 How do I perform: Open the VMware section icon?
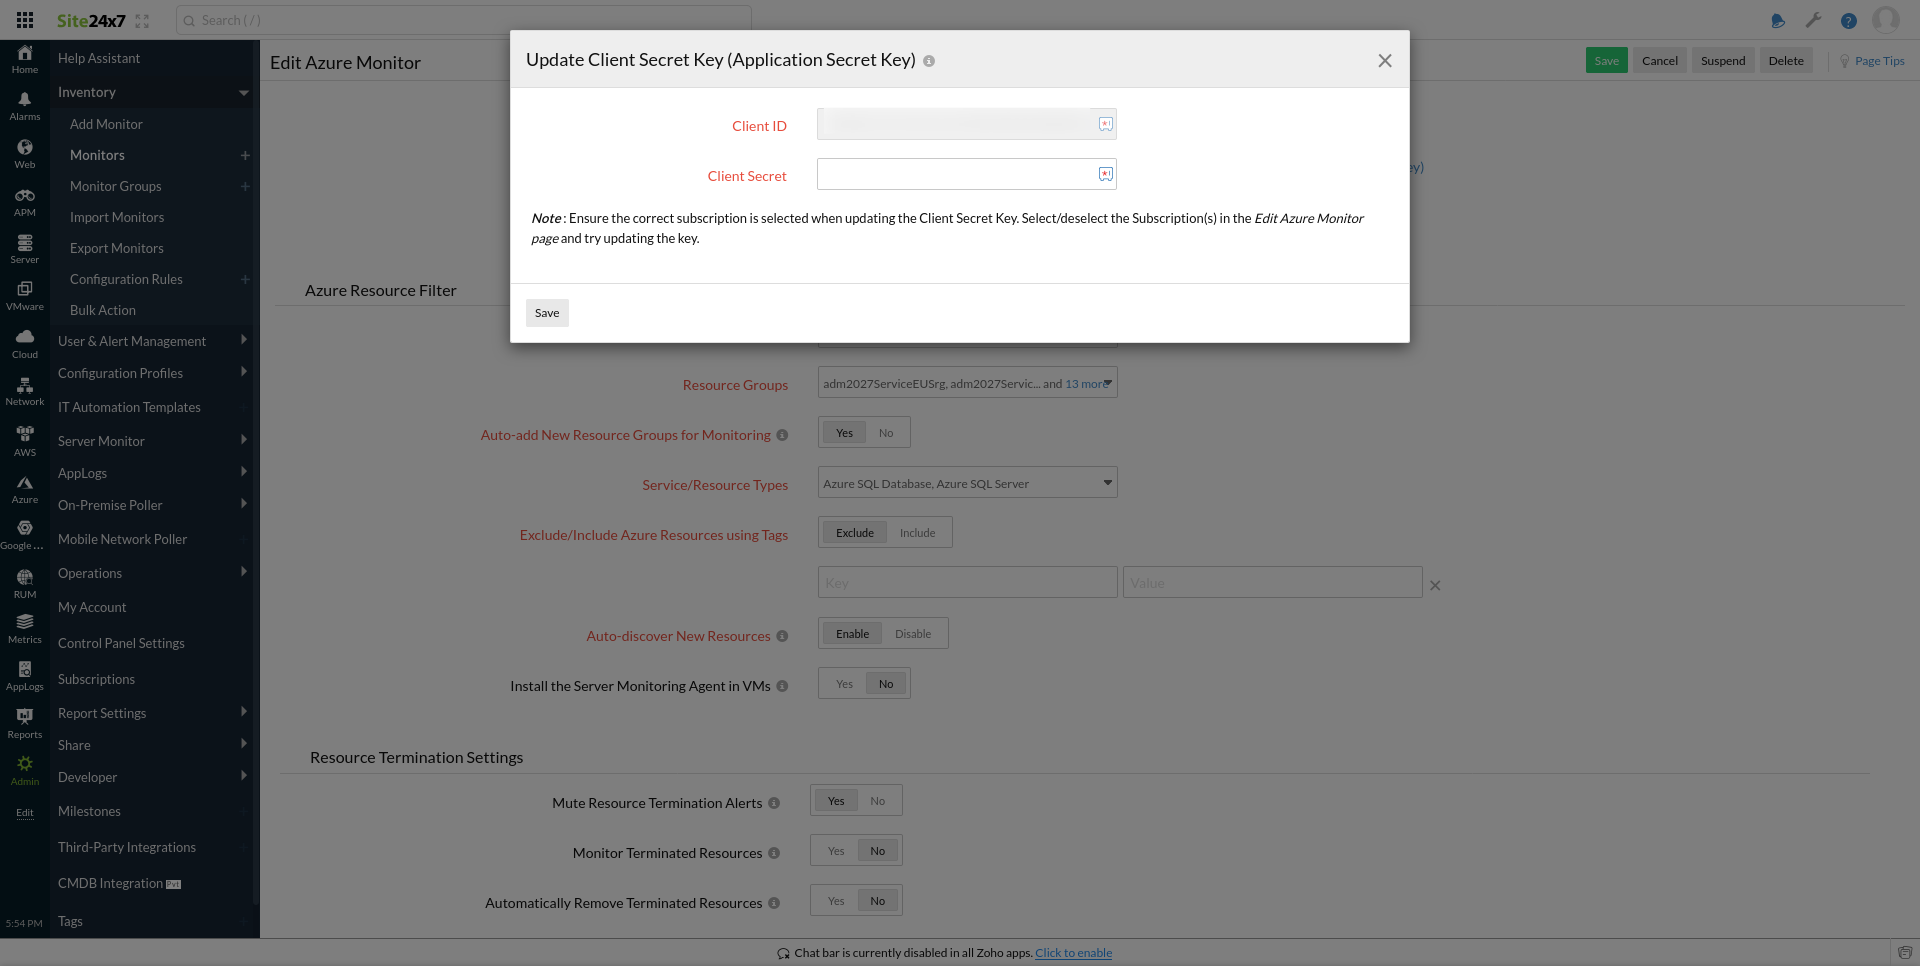coord(25,295)
